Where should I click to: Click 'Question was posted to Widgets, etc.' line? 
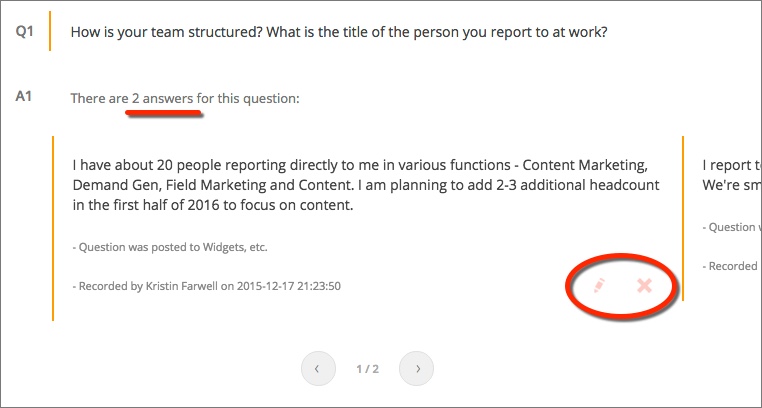pyautogui.click(x=170, y=247)
